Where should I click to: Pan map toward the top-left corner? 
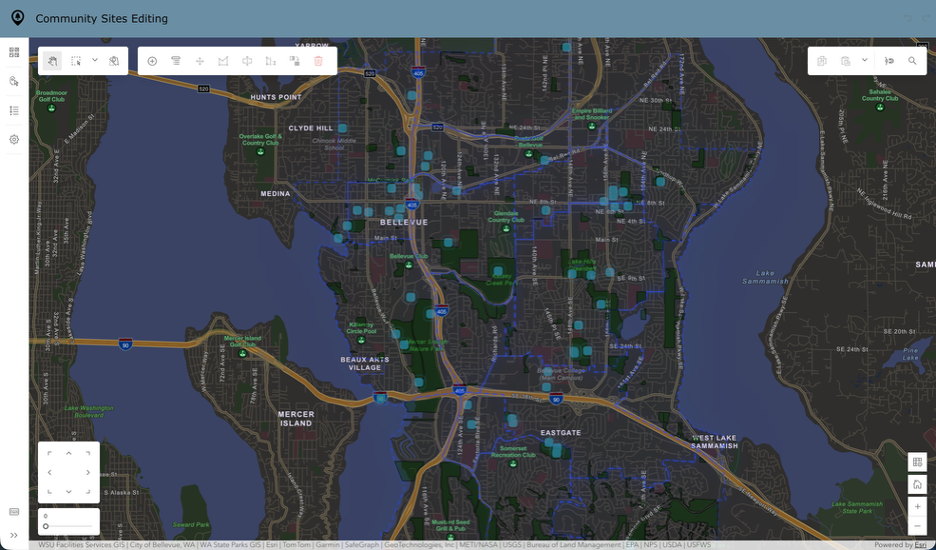click(50, 453)
